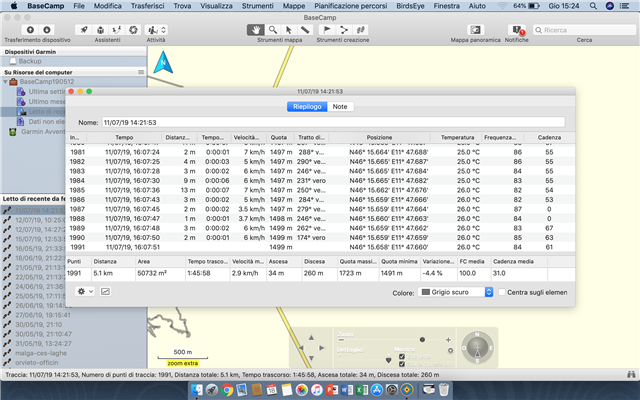Click the send to device upload arrow
The height and width of the screenshot is (400, 640).
pyautogui.click(x=30, y=30)
